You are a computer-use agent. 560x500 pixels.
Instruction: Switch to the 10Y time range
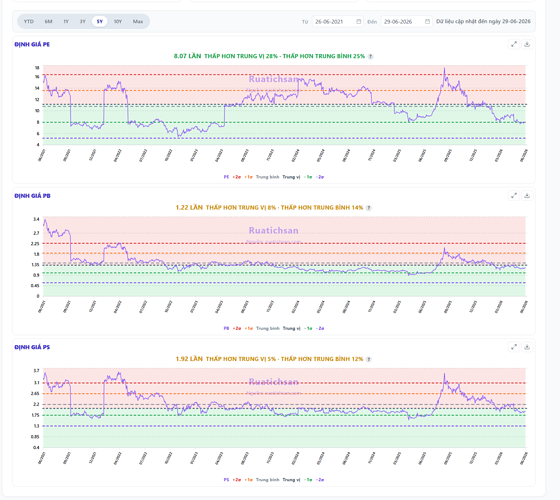pos(118,21)
